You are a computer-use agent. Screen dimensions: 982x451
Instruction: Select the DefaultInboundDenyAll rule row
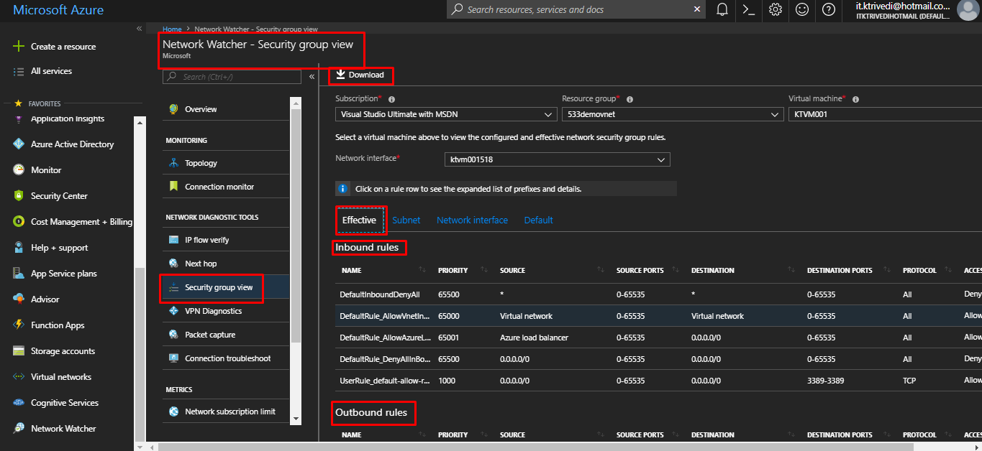(x=380, y=296)
